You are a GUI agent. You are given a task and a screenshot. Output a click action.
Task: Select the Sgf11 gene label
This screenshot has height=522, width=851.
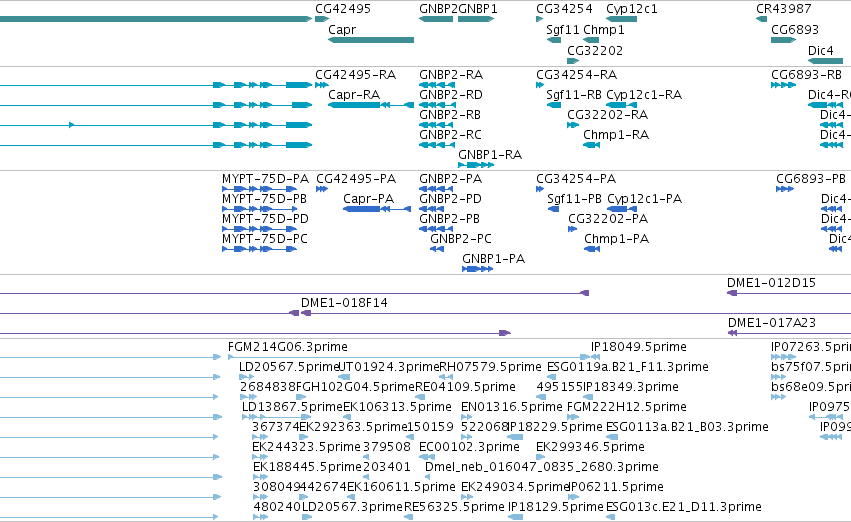(x=563, y=30)
